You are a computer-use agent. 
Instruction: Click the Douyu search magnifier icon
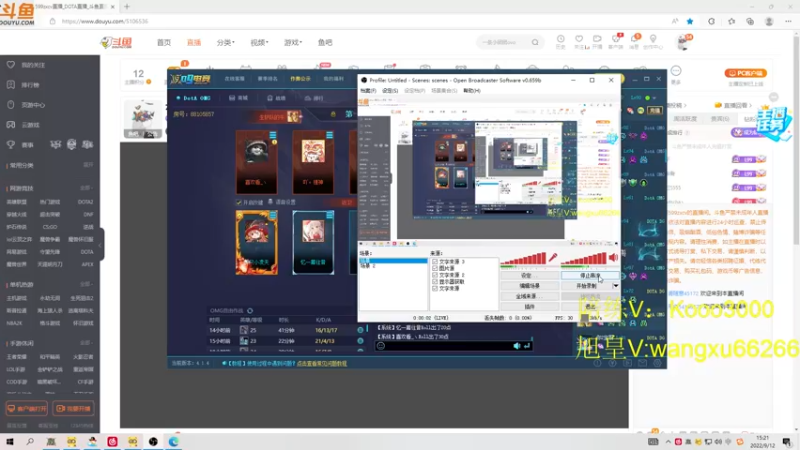coord(535,42)
